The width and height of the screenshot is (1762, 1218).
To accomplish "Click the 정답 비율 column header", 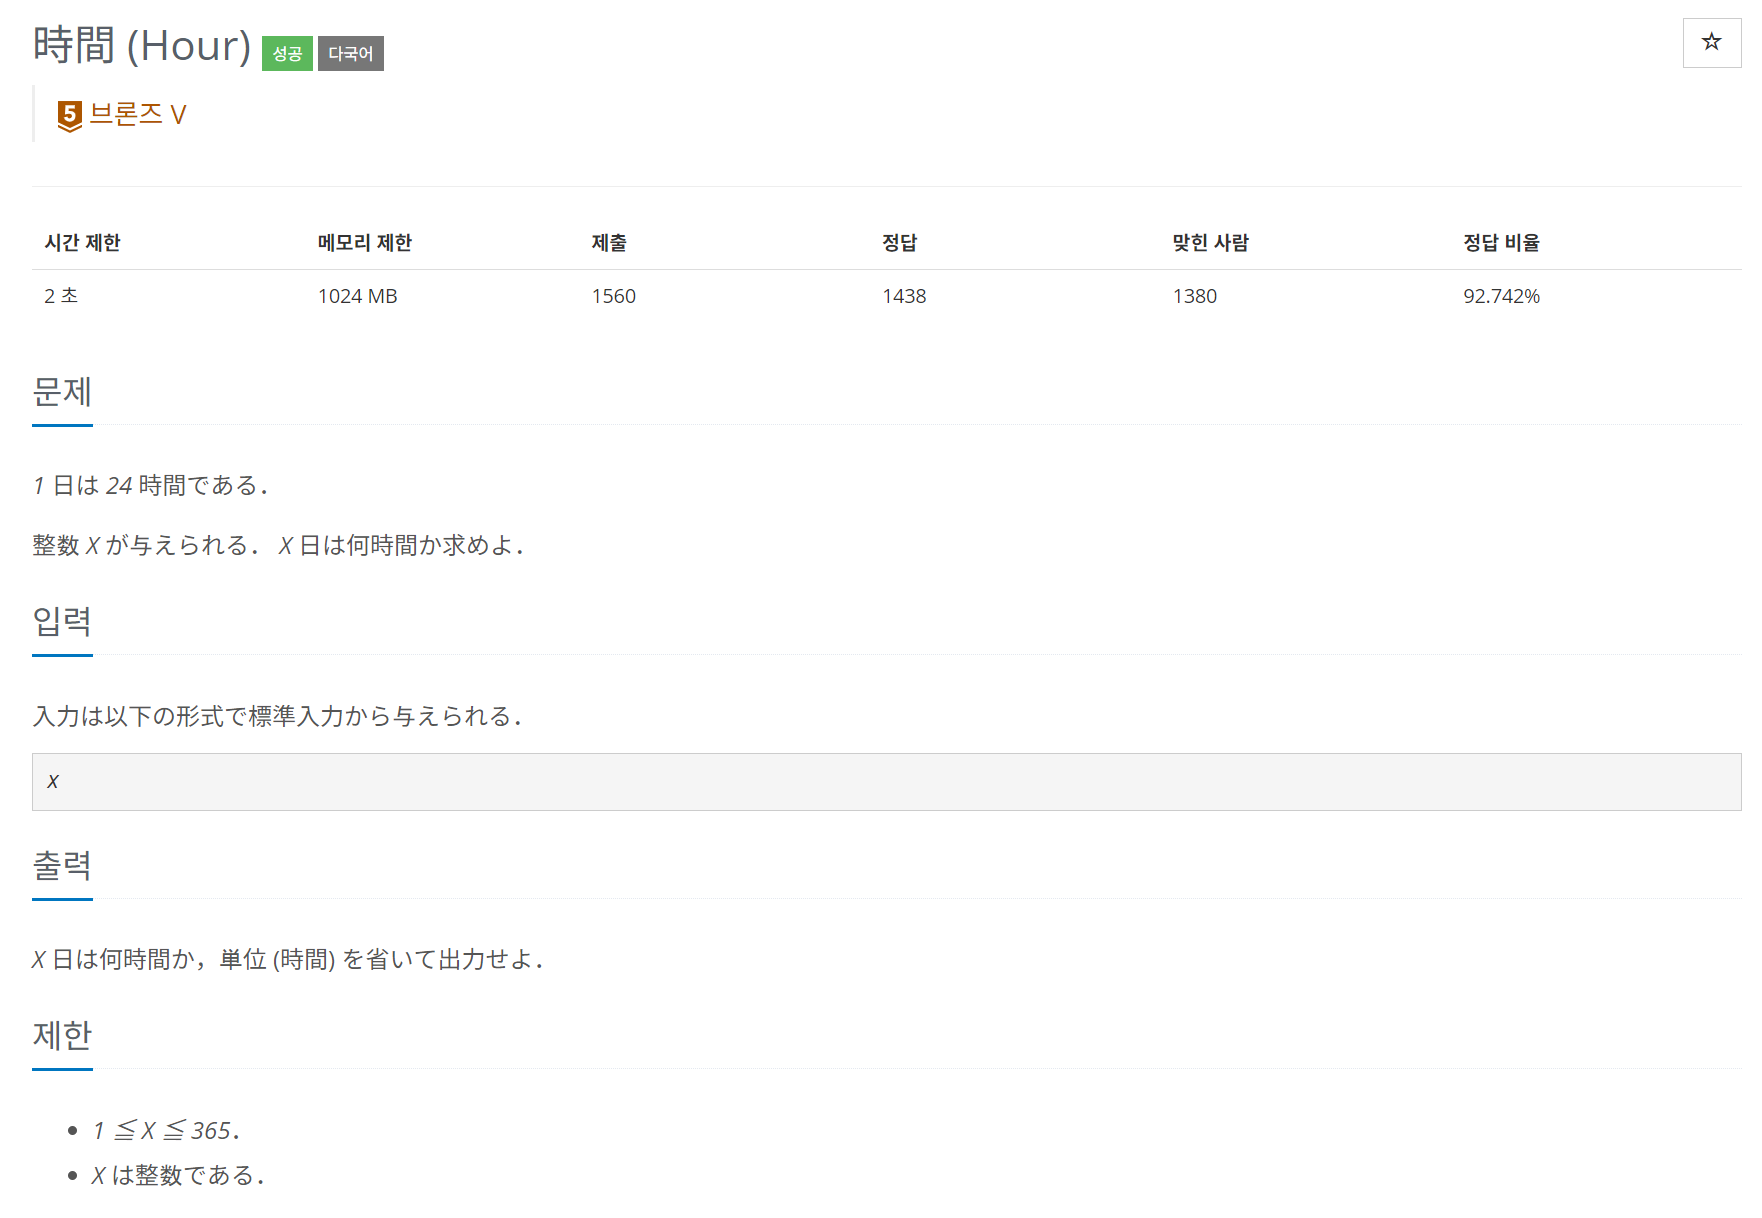I will (1501, 242).
